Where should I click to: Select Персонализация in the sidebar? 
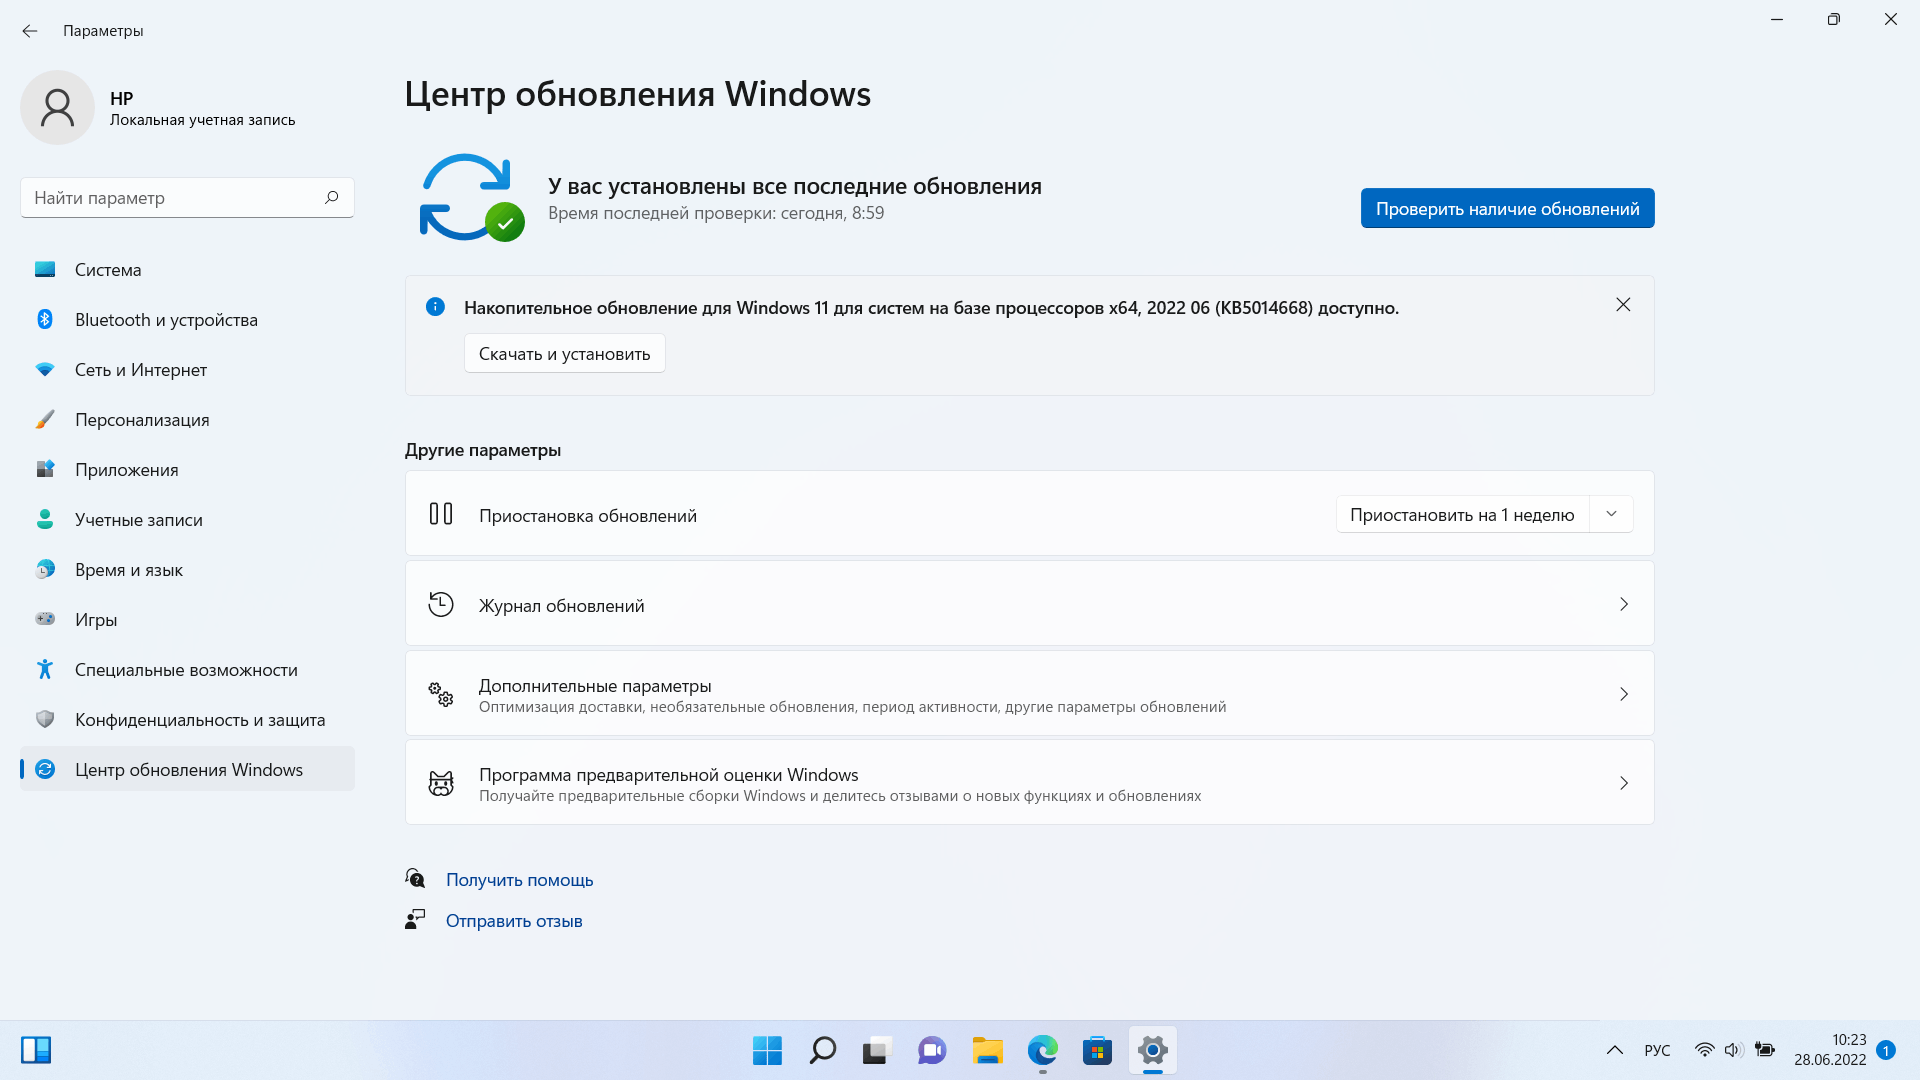coord(187,420)
